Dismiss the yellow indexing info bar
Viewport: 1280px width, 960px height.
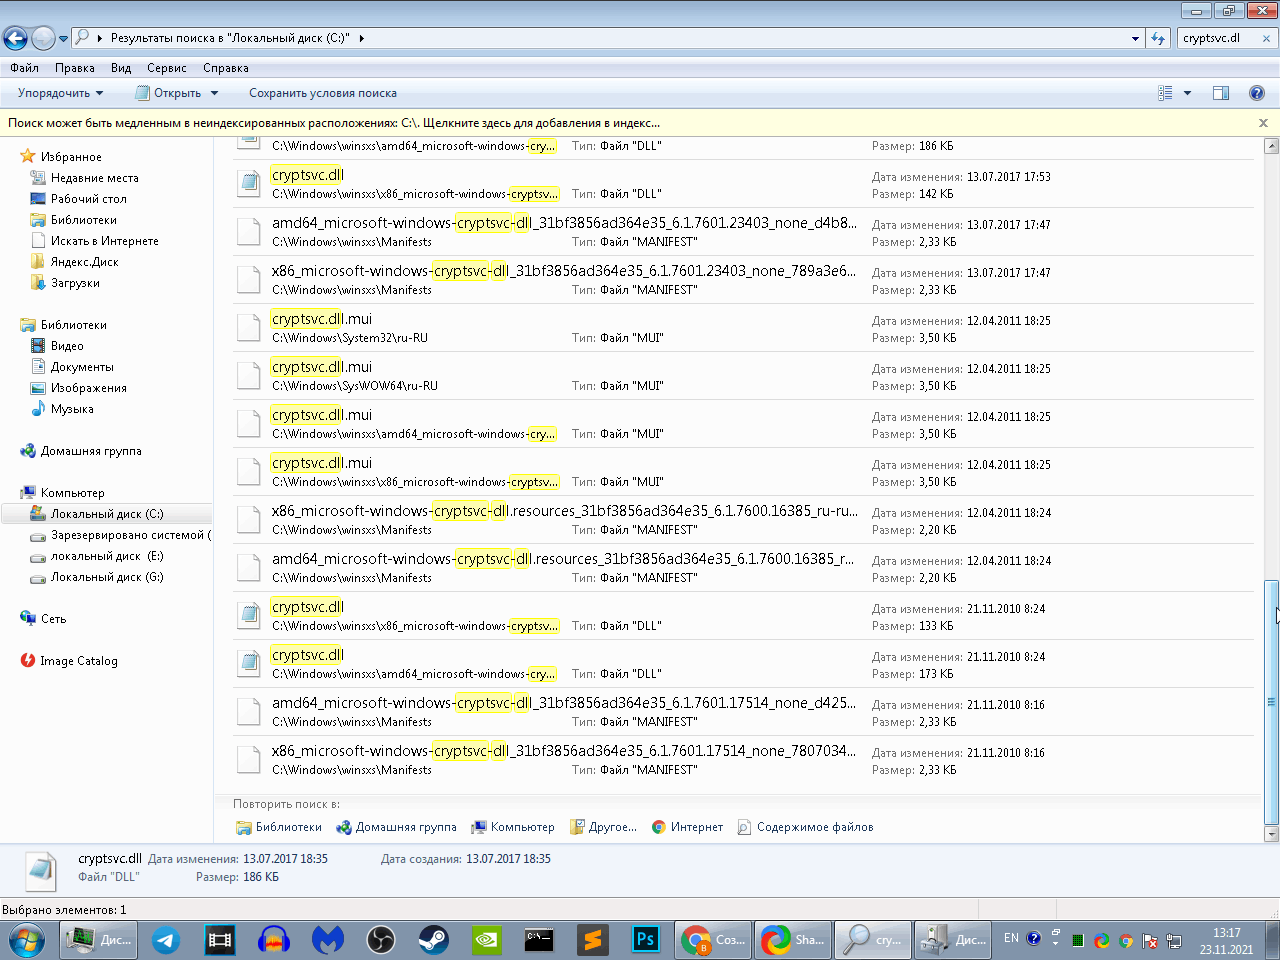point(1263,123)
